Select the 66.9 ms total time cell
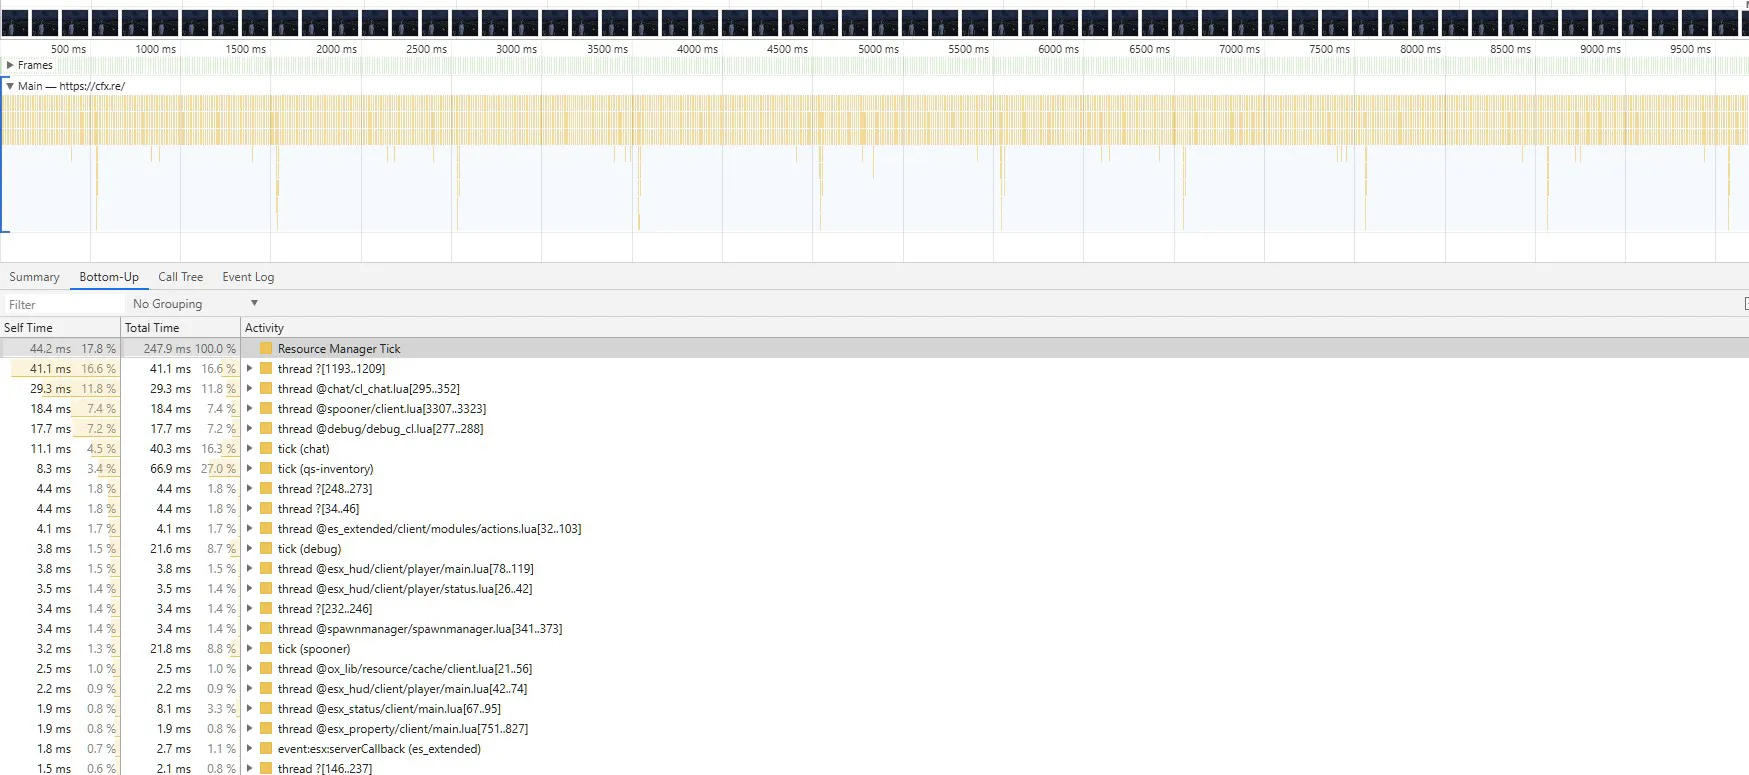This screenshot has width=1749, height=775. (170, 469)
